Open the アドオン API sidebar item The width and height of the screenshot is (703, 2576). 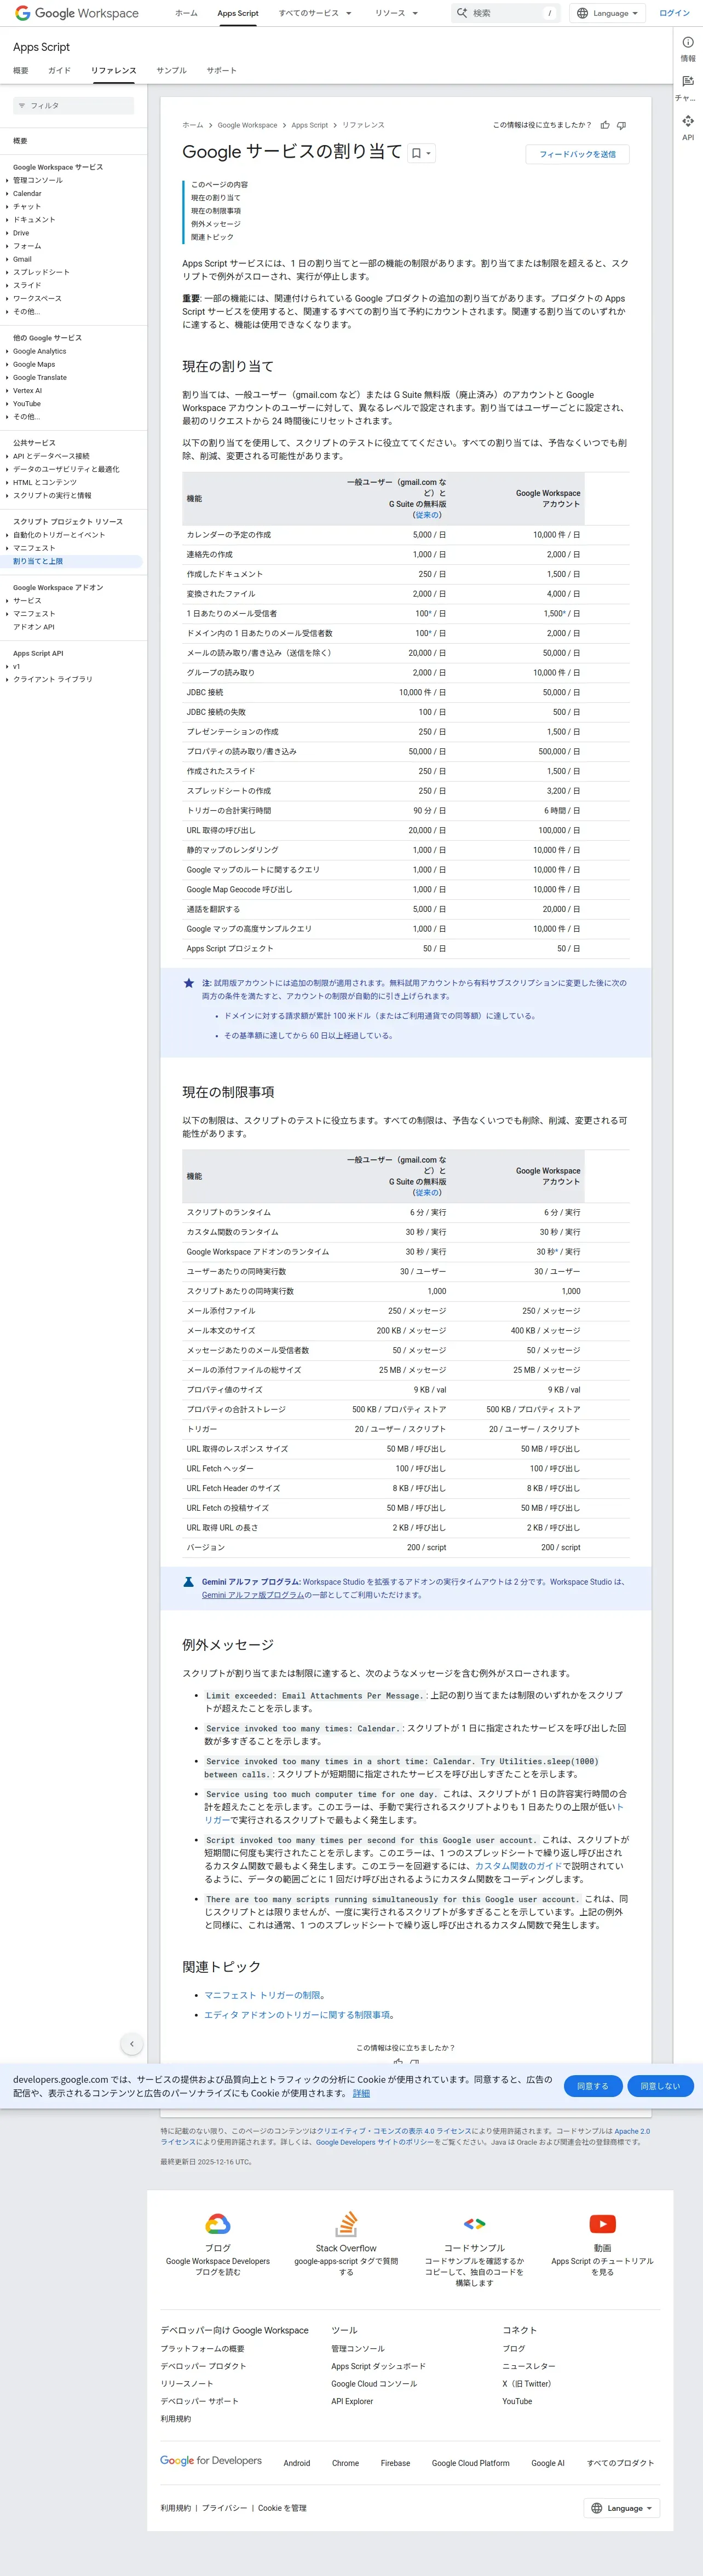click(34, 627)
